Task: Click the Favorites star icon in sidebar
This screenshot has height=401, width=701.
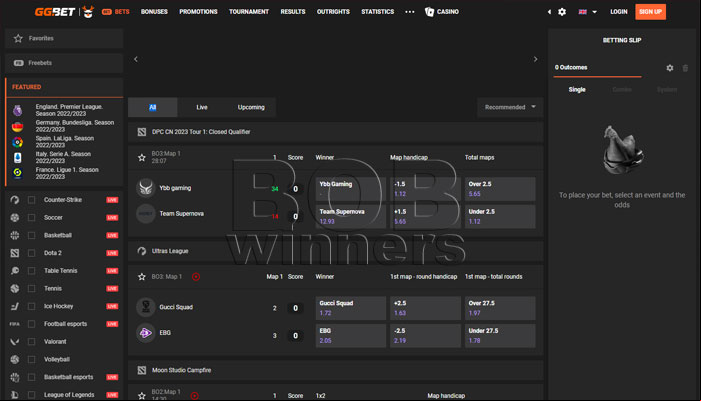Action: pyautogui.click(x=18, y=38)
